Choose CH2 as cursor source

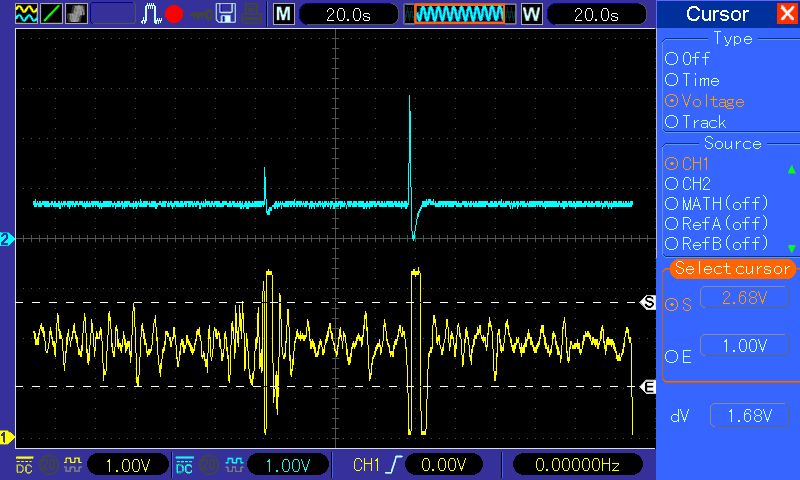(x=671, y=184)
